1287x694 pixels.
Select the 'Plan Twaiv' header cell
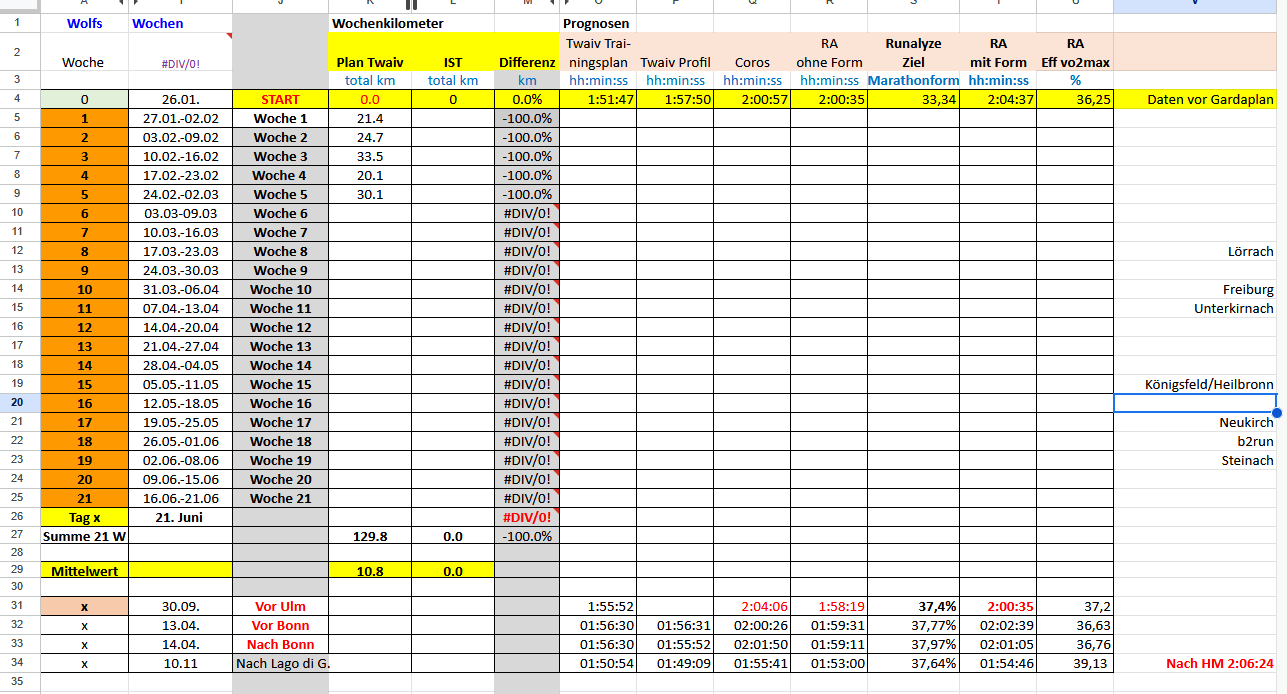point(370,52)
